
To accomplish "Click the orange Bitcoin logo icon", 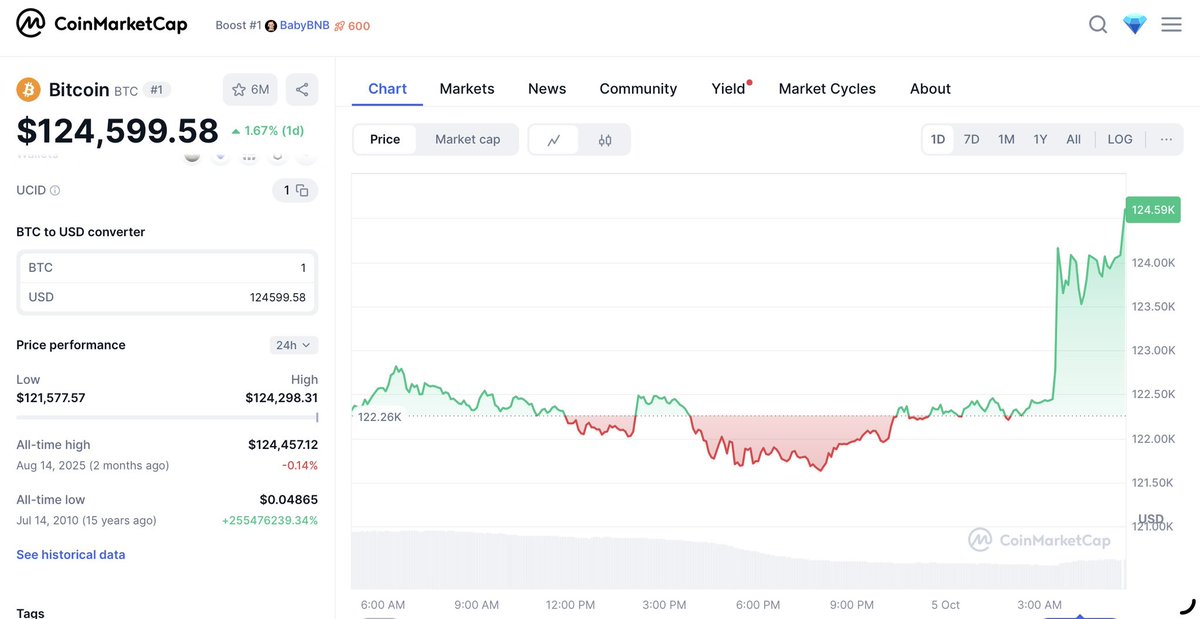I will point(28,90).
